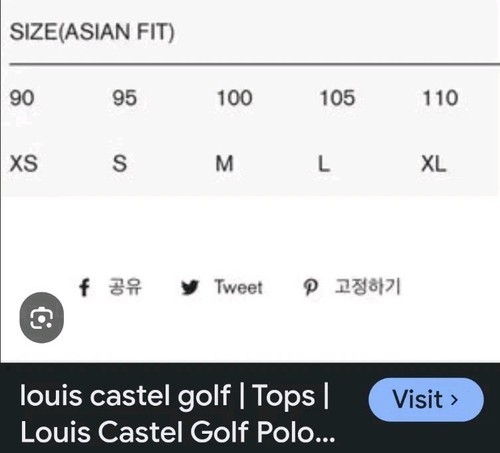Click the XS size label
This screenshot has width=500, height=453.
[x=24, y=164]
